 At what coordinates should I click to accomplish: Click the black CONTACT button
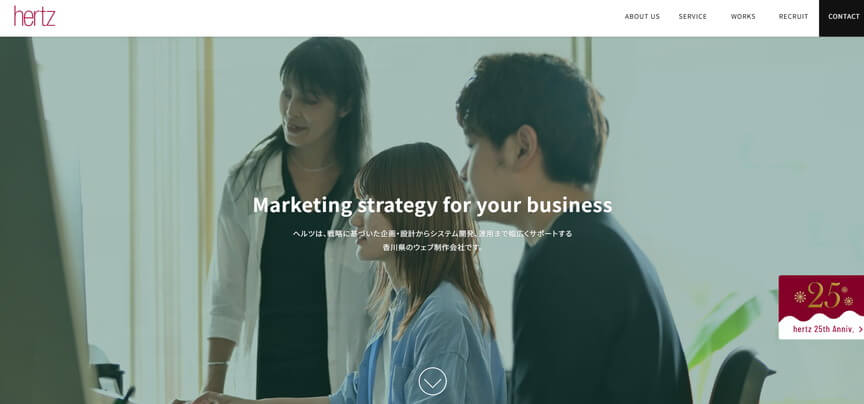(x=841, y=18)
